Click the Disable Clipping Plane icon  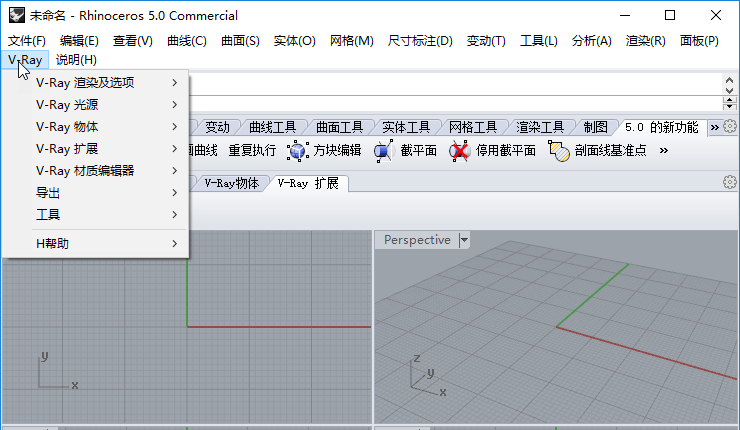pyautogui.click(x=459, y=151)
